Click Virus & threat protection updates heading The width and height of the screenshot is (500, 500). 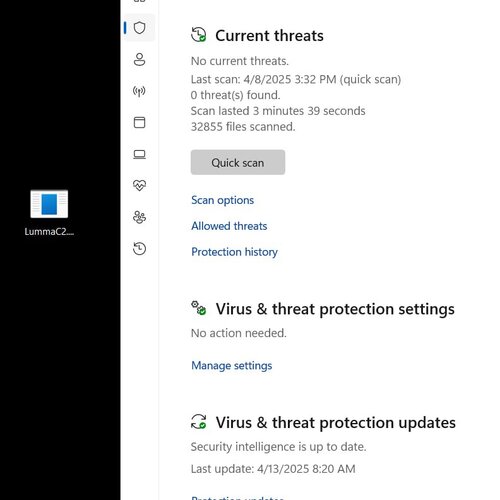[336, 423]
